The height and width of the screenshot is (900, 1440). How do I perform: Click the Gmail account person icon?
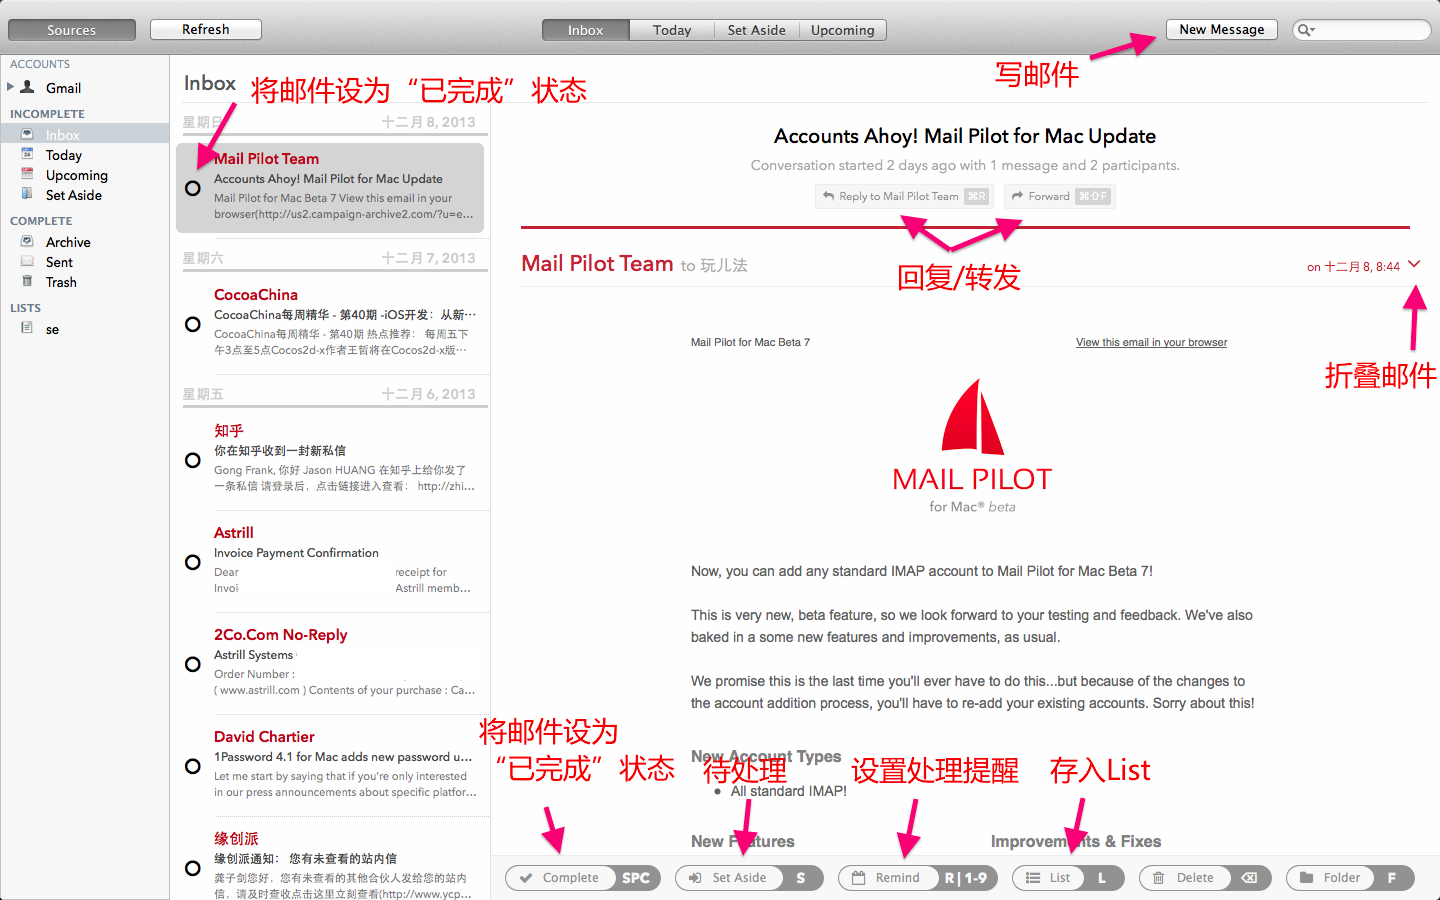tap(28, 87)
